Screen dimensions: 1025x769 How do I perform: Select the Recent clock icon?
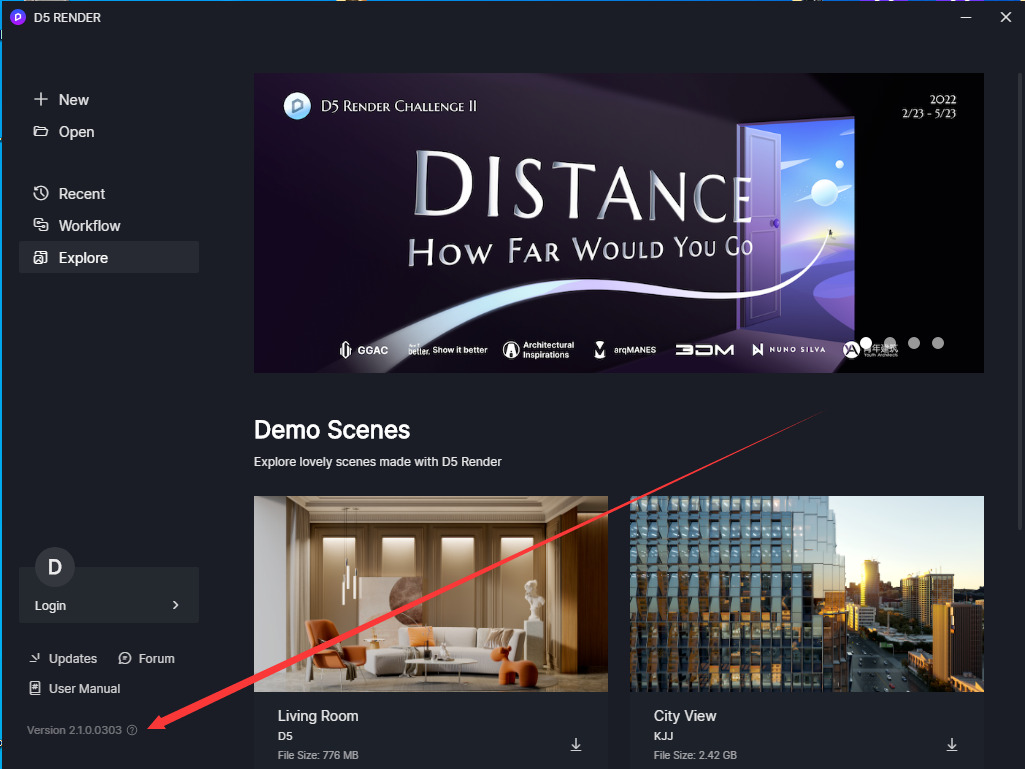coord(41,194)
